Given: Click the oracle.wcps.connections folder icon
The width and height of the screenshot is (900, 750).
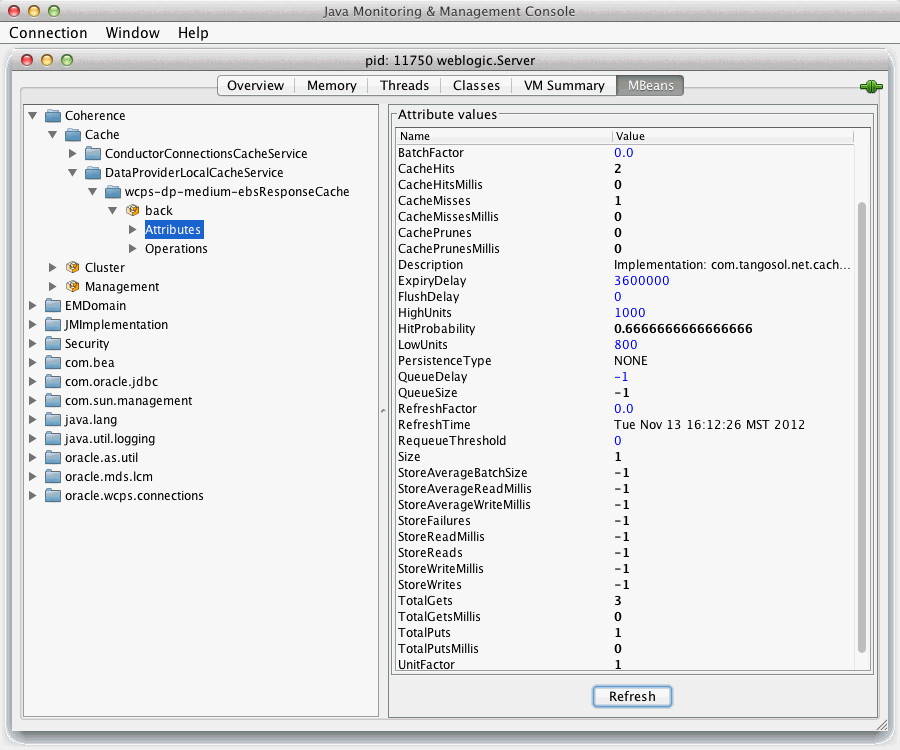Looking at the screenshot, I should pos(53,495).
